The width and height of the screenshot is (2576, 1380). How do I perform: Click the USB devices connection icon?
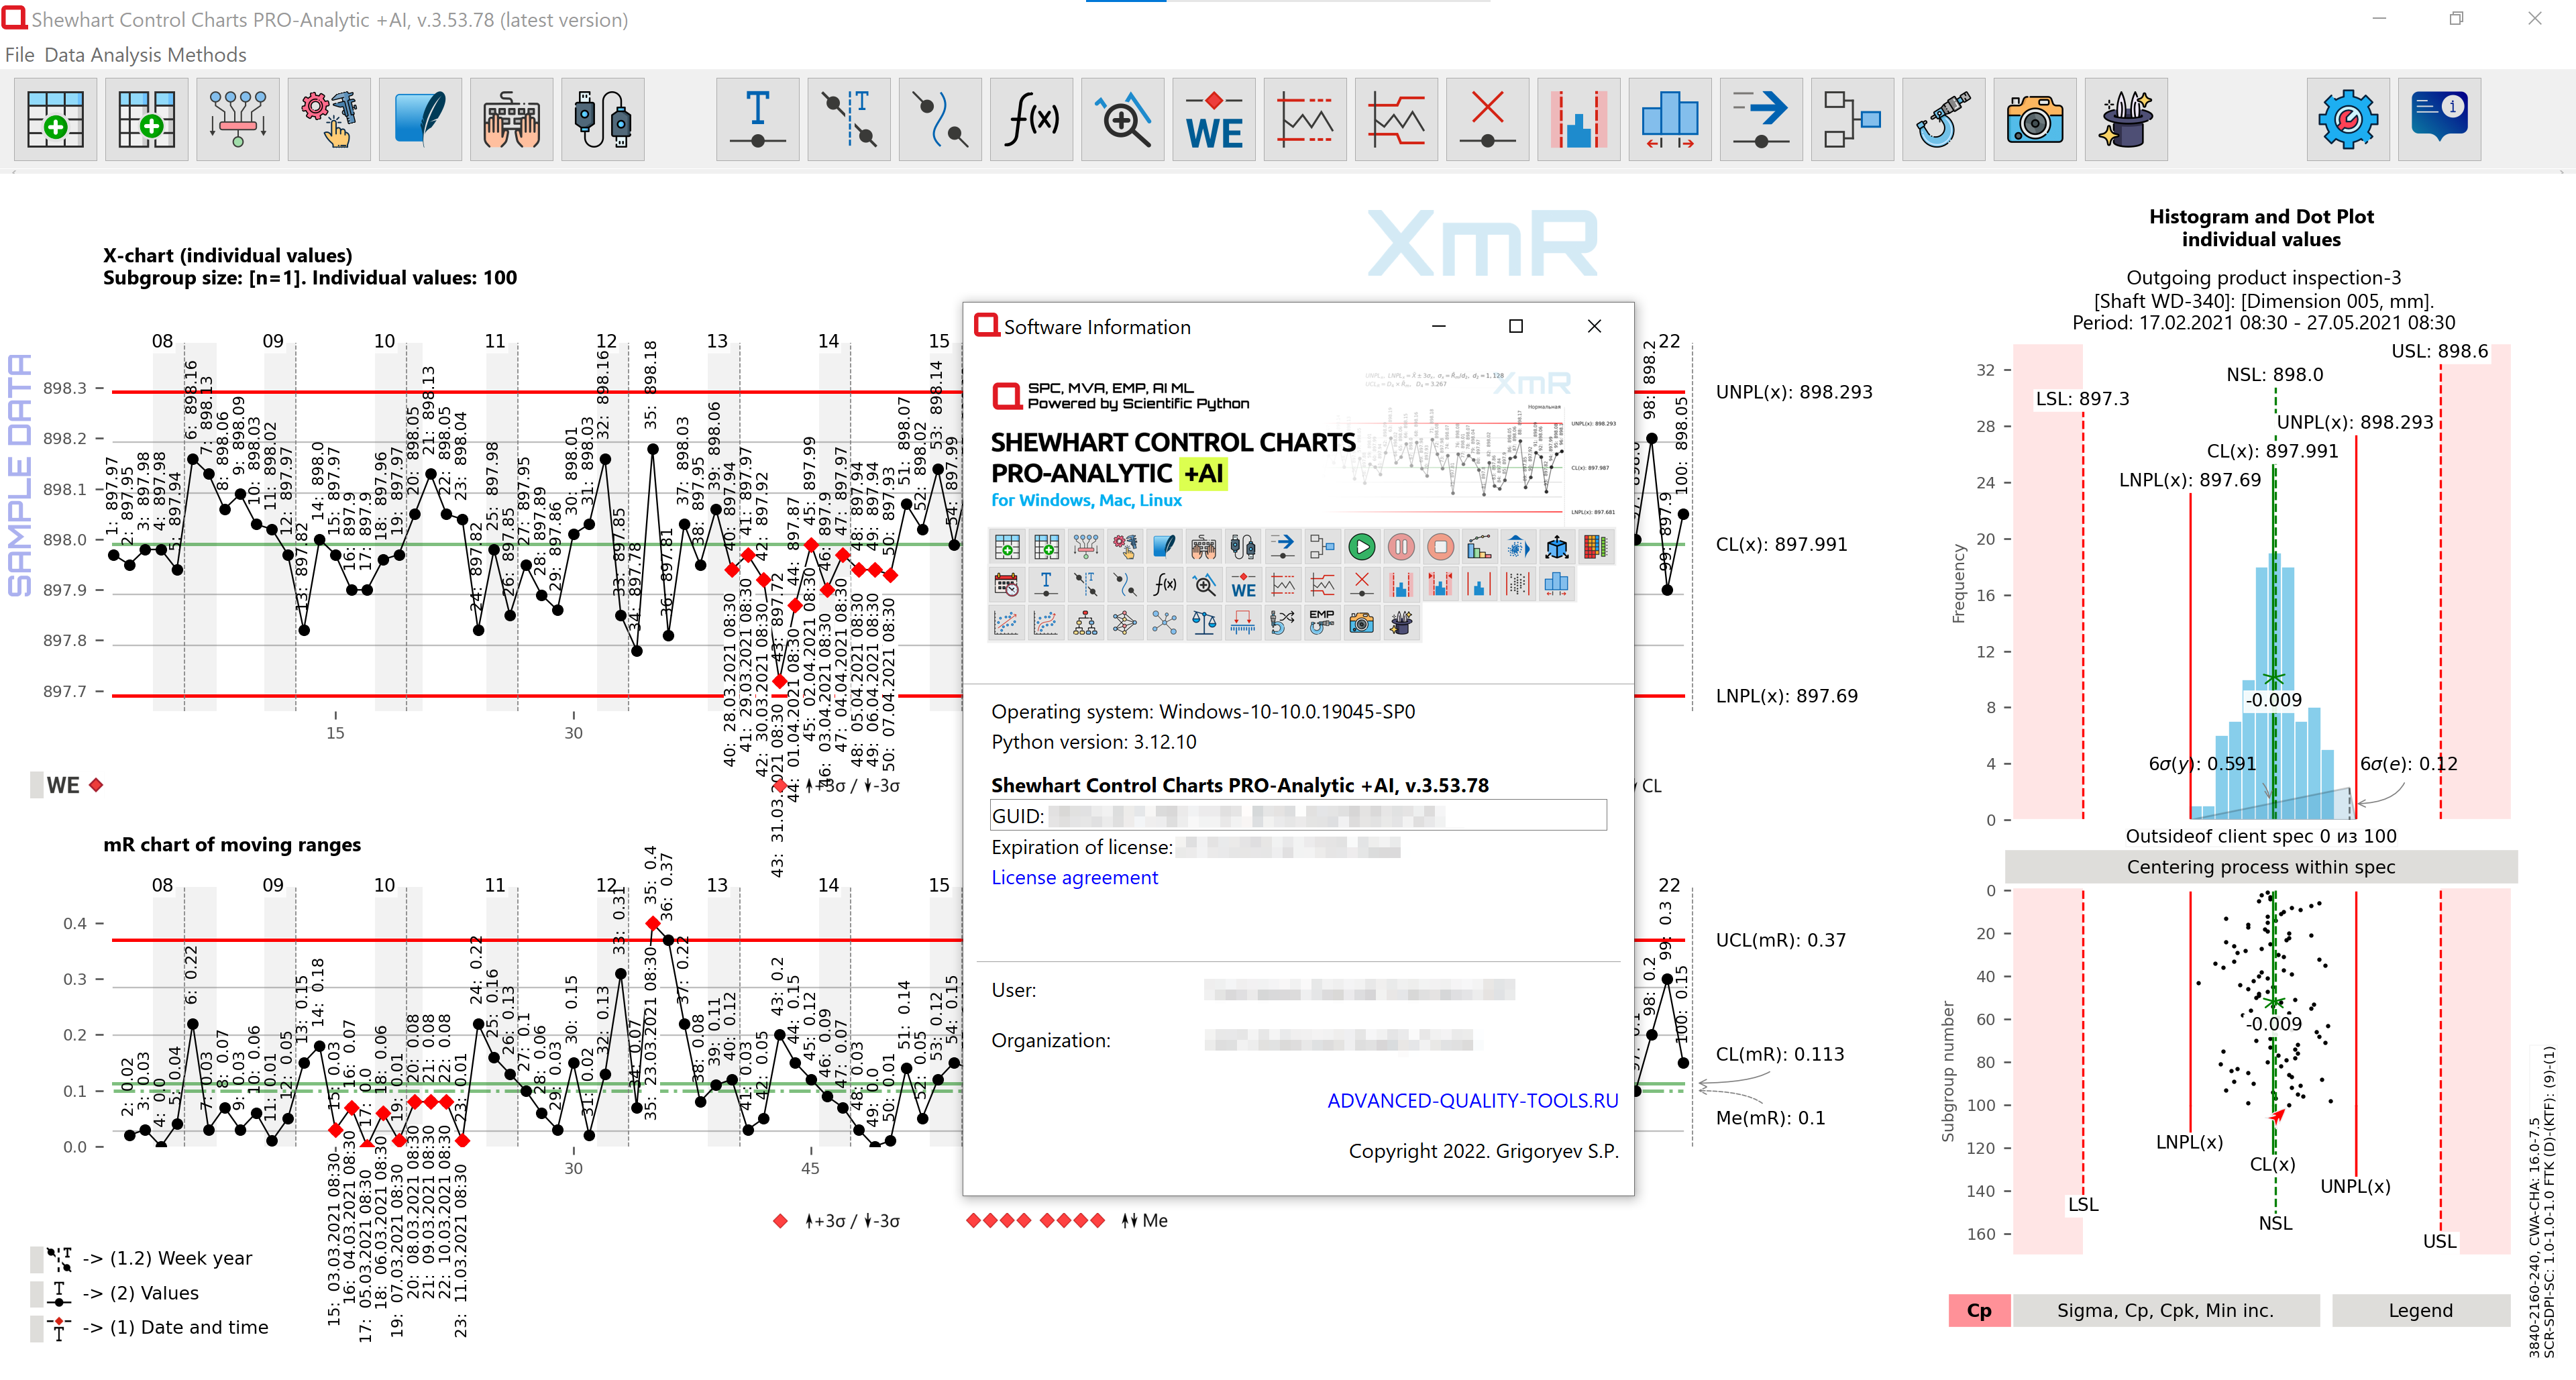[x=602, y=120]
